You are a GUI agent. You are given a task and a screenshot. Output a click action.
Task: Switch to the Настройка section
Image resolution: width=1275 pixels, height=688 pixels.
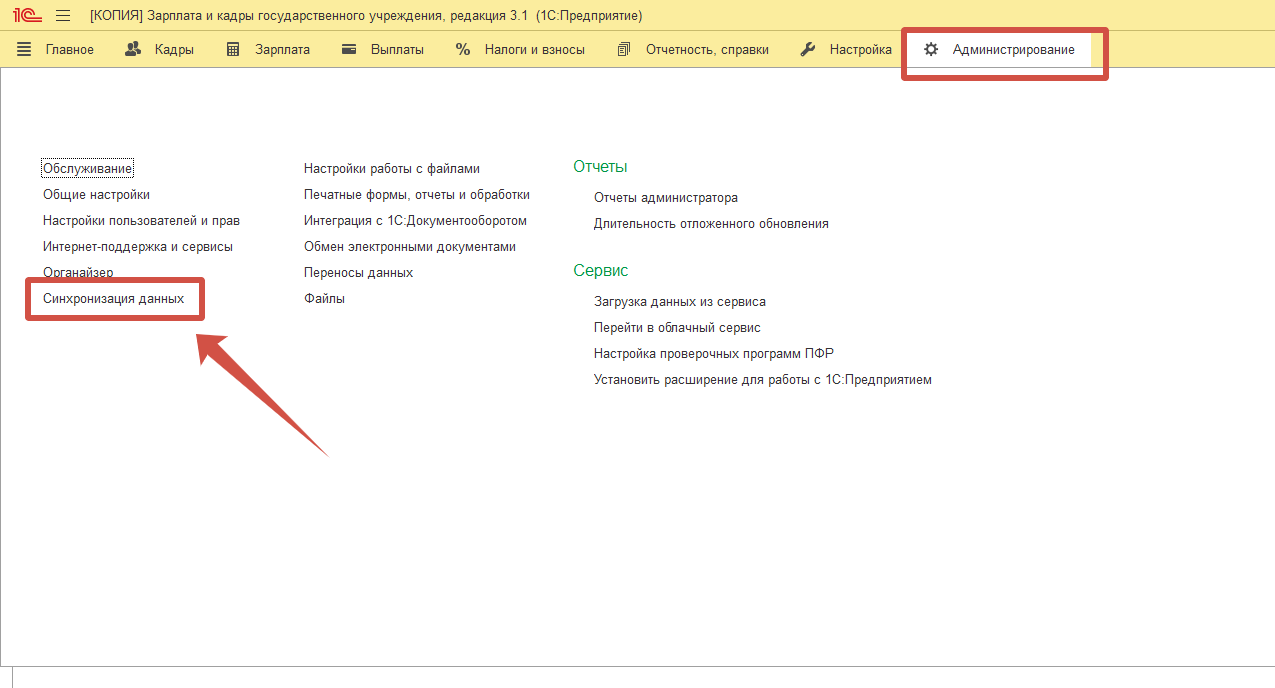[846, 49]
